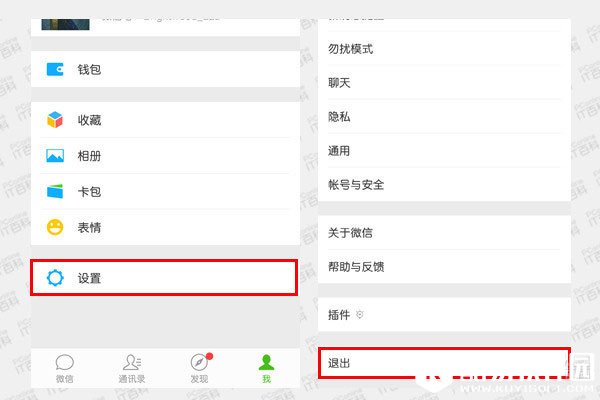
Task: Open 帮助与反馈 help and feedback
Action: click(444, 267)
